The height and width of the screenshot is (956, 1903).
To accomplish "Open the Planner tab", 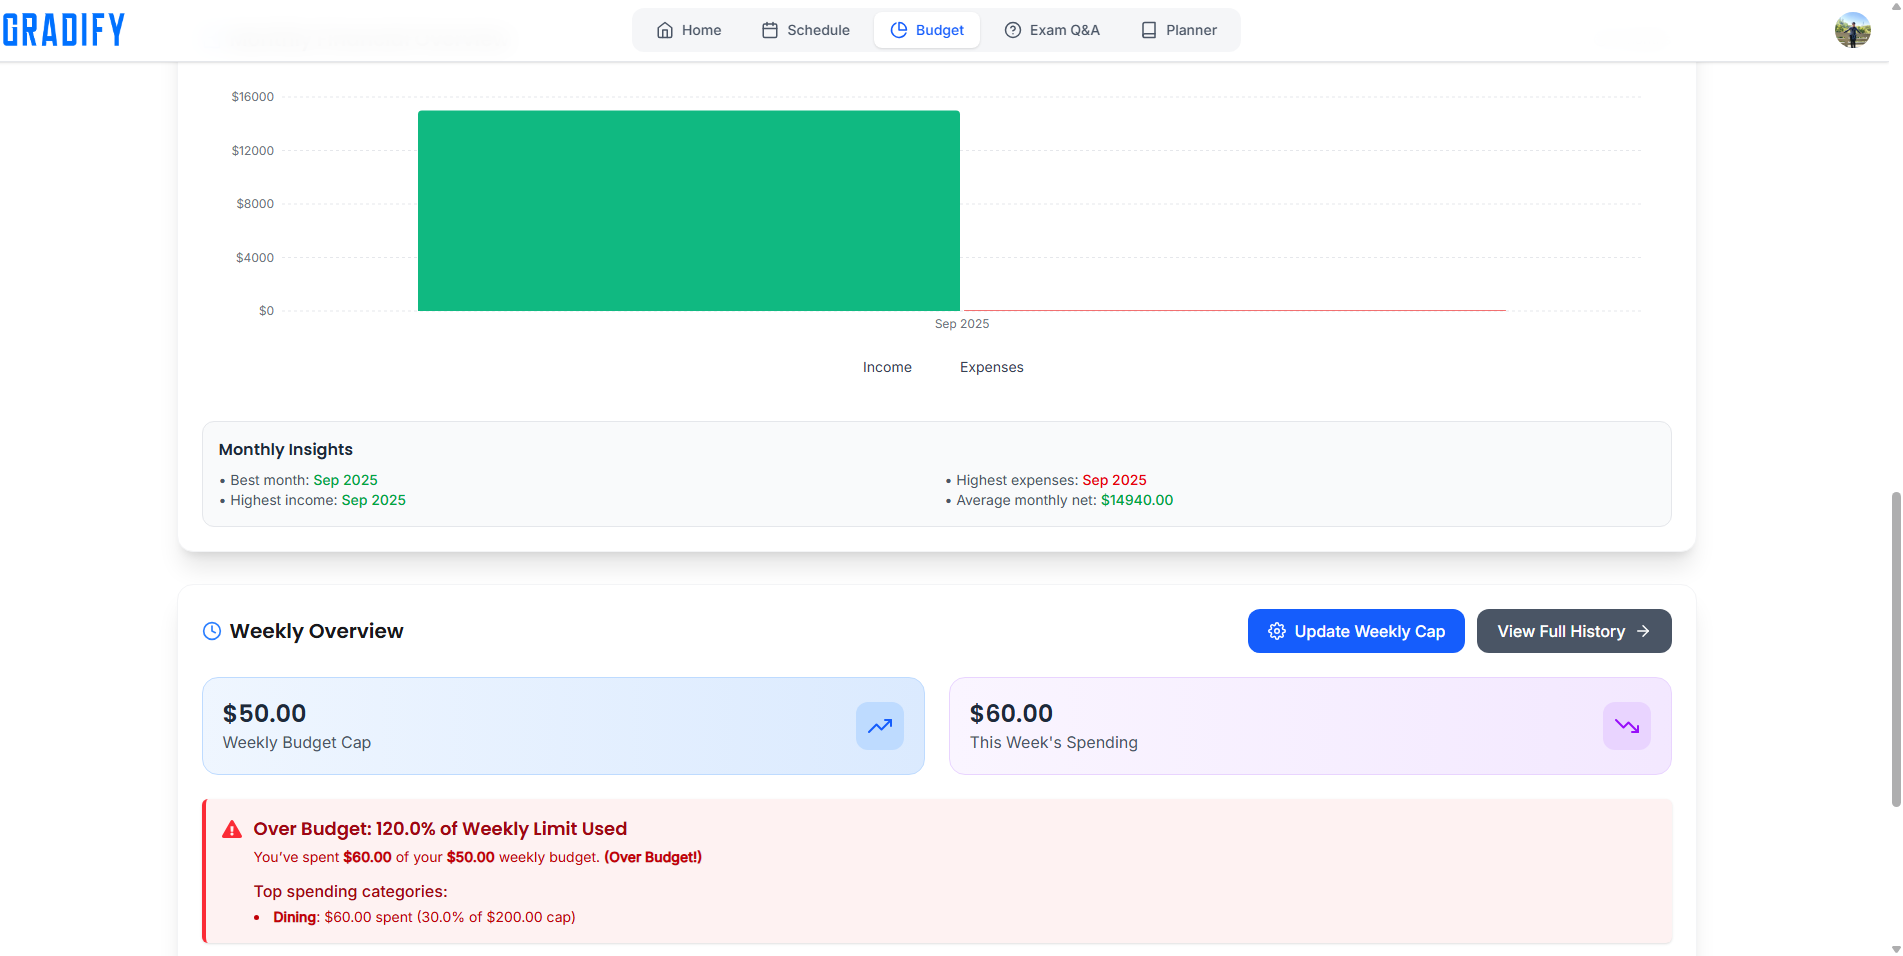I will (x=1179, y=30).
